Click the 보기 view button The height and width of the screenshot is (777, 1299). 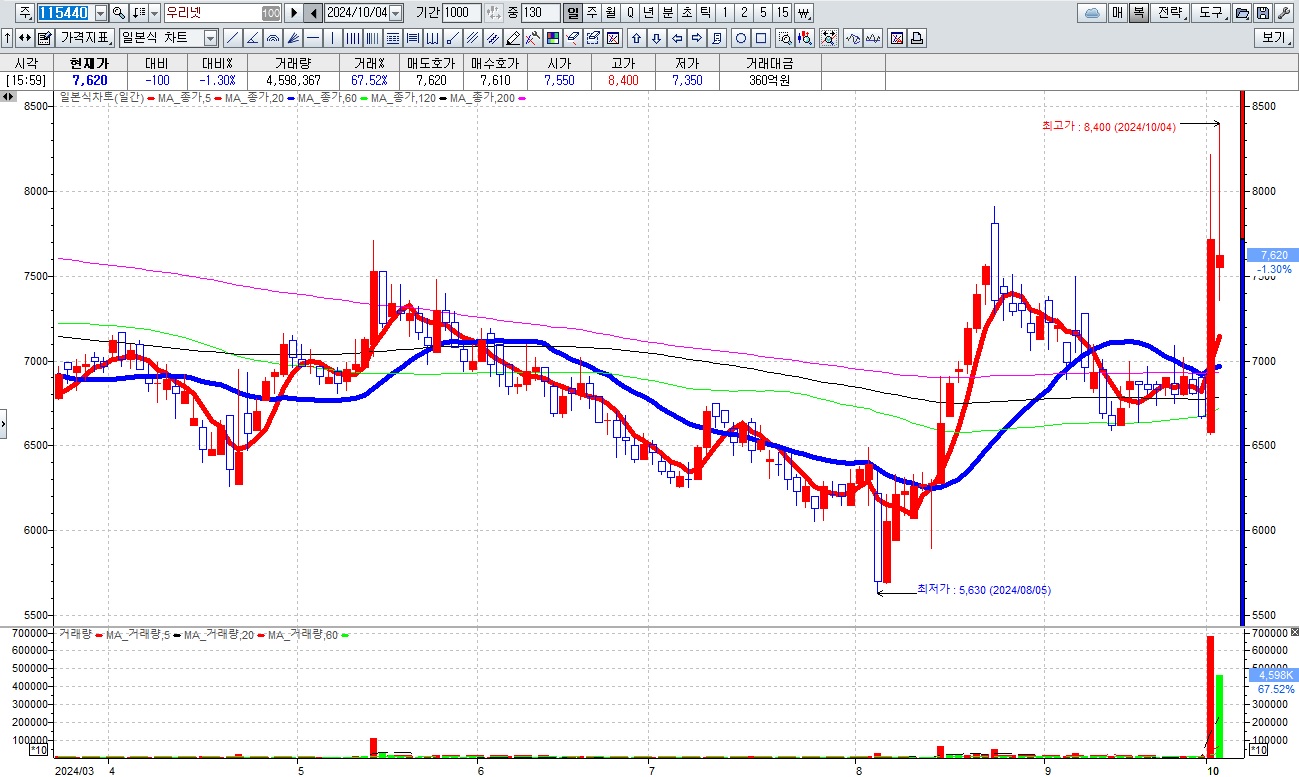pos(1275,38)
